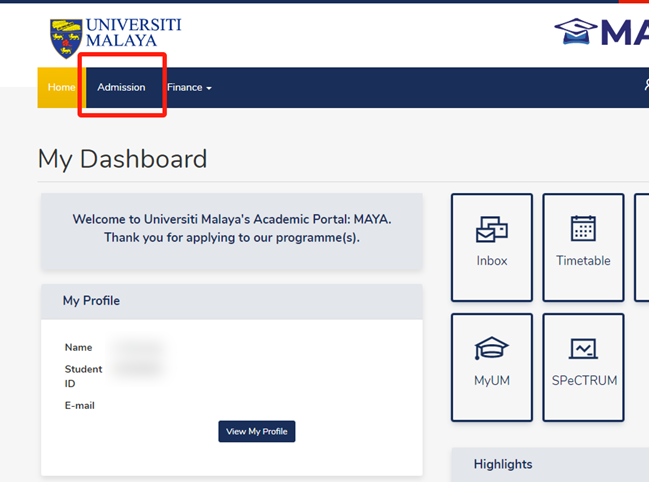
Task: Open the Admission menu item
Action: click(121, 87)
